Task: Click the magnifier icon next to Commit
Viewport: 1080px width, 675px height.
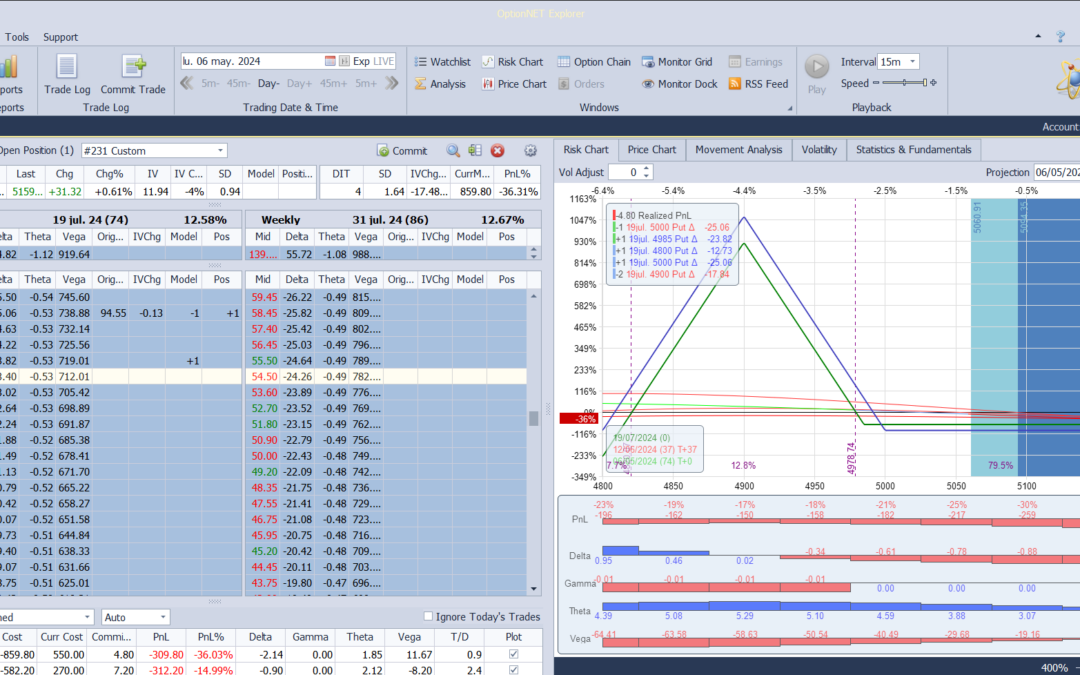Action: coord(453,151)
